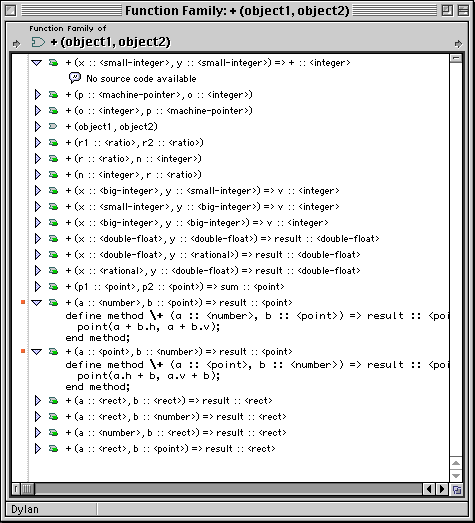
Task: Click the right arrow at header's far end
Action: pyautogui.click(x=458, y=44)
